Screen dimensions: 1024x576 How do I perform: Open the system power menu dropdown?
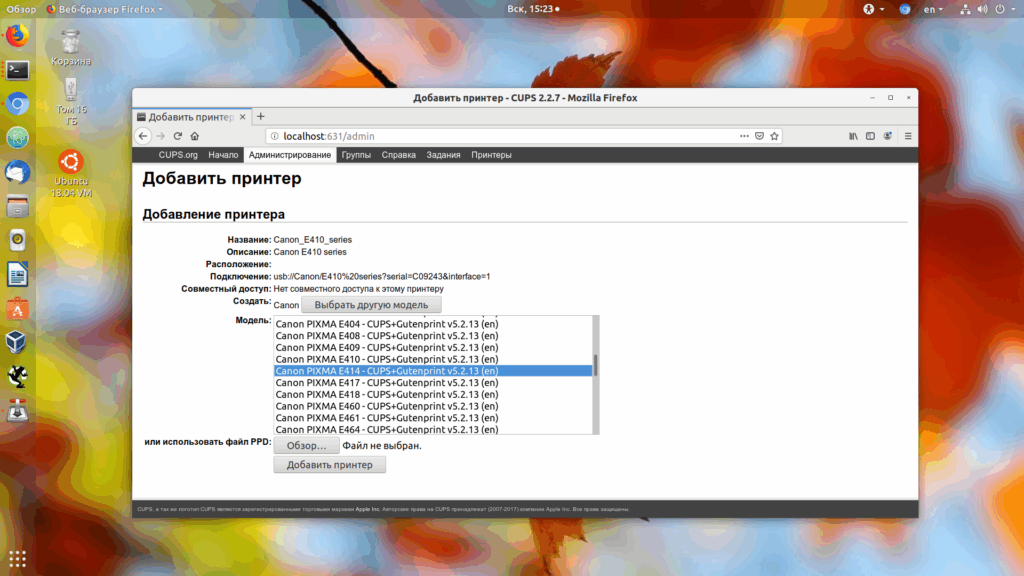1005,9
